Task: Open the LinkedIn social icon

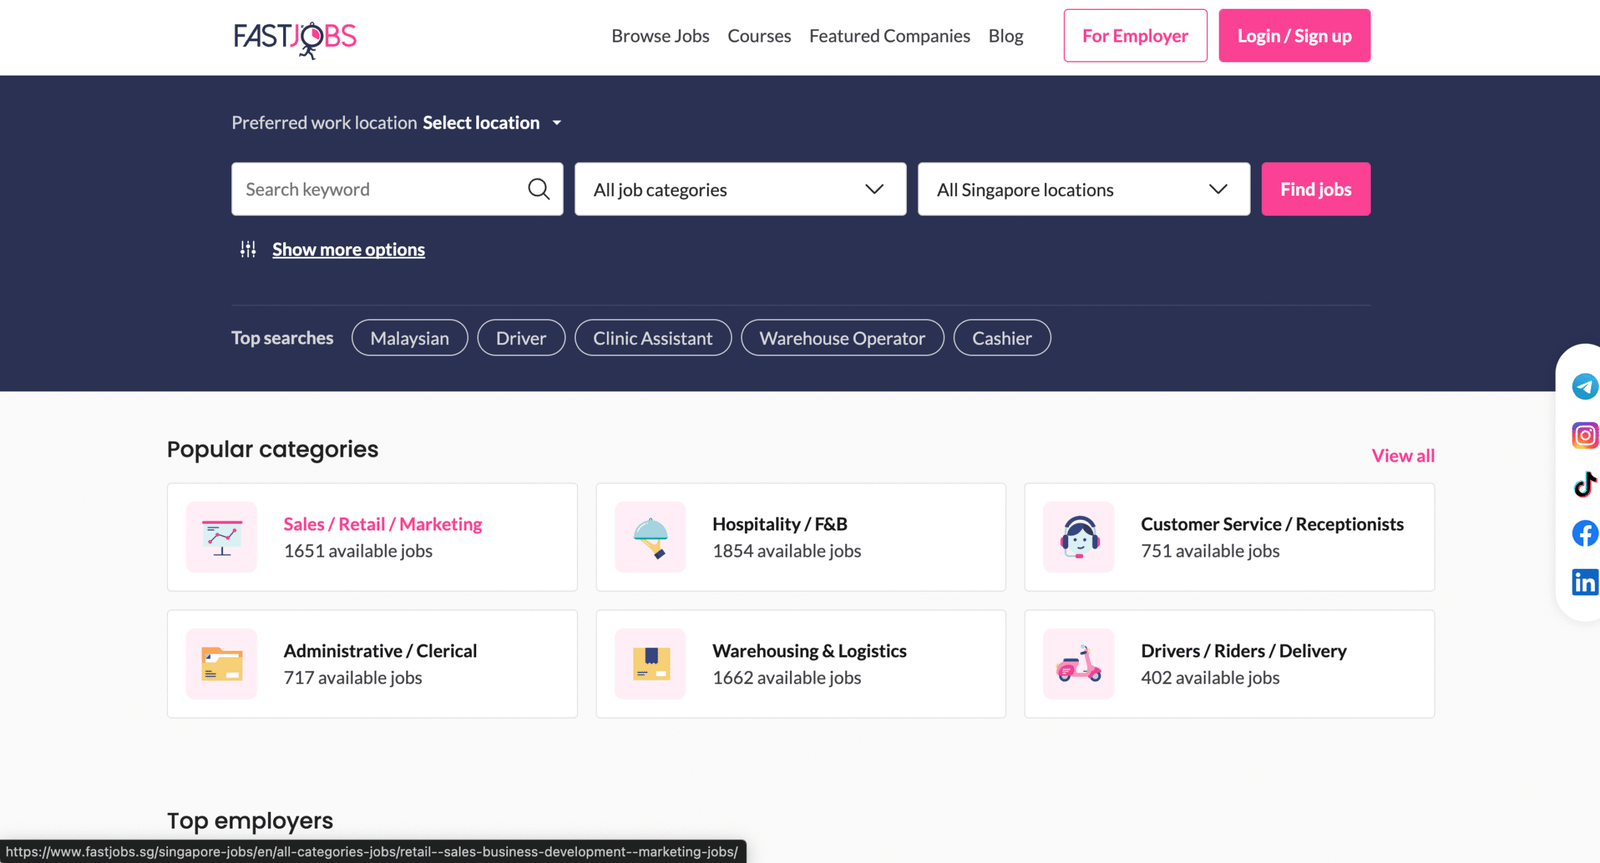Action: click(1585, 582)
